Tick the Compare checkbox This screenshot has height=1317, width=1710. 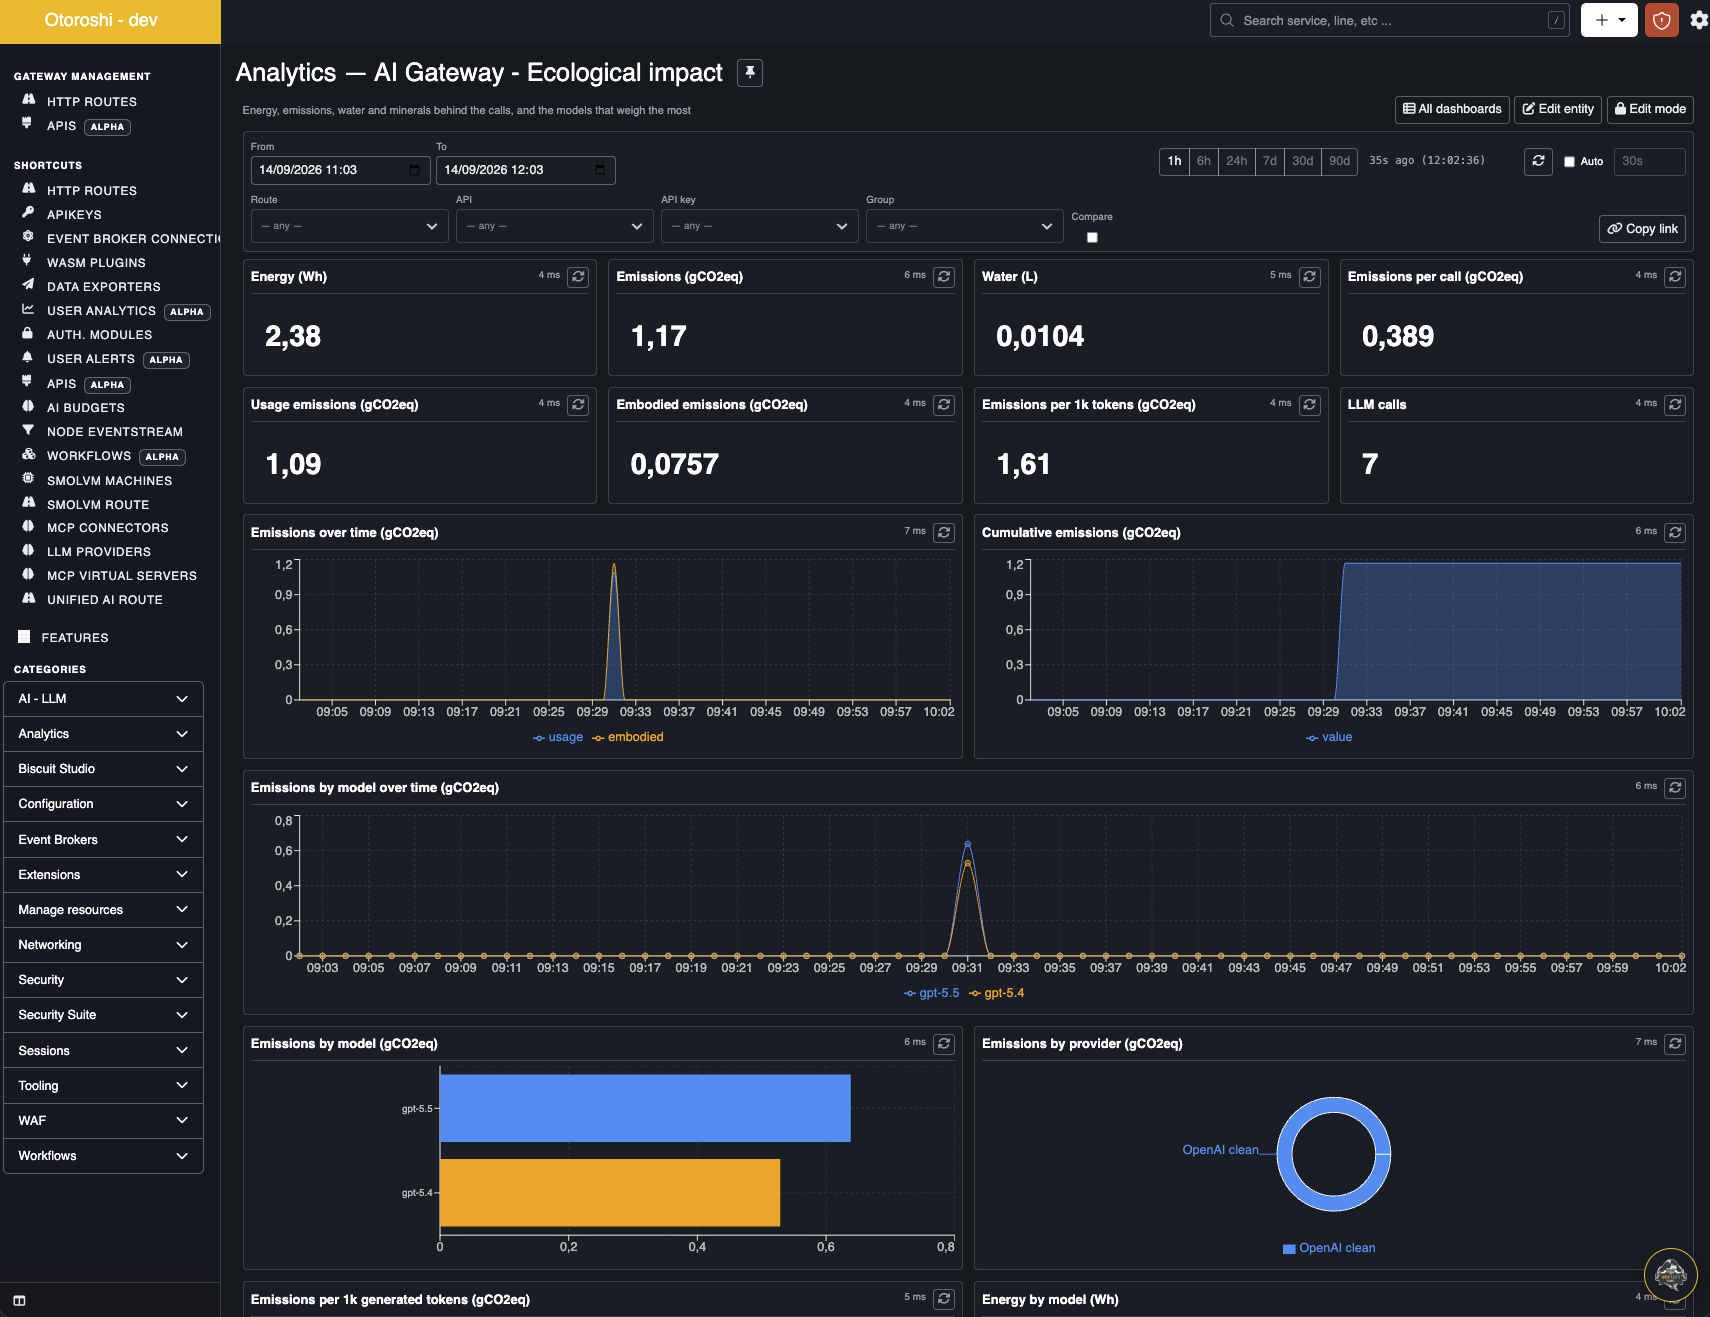(1092, 238)
